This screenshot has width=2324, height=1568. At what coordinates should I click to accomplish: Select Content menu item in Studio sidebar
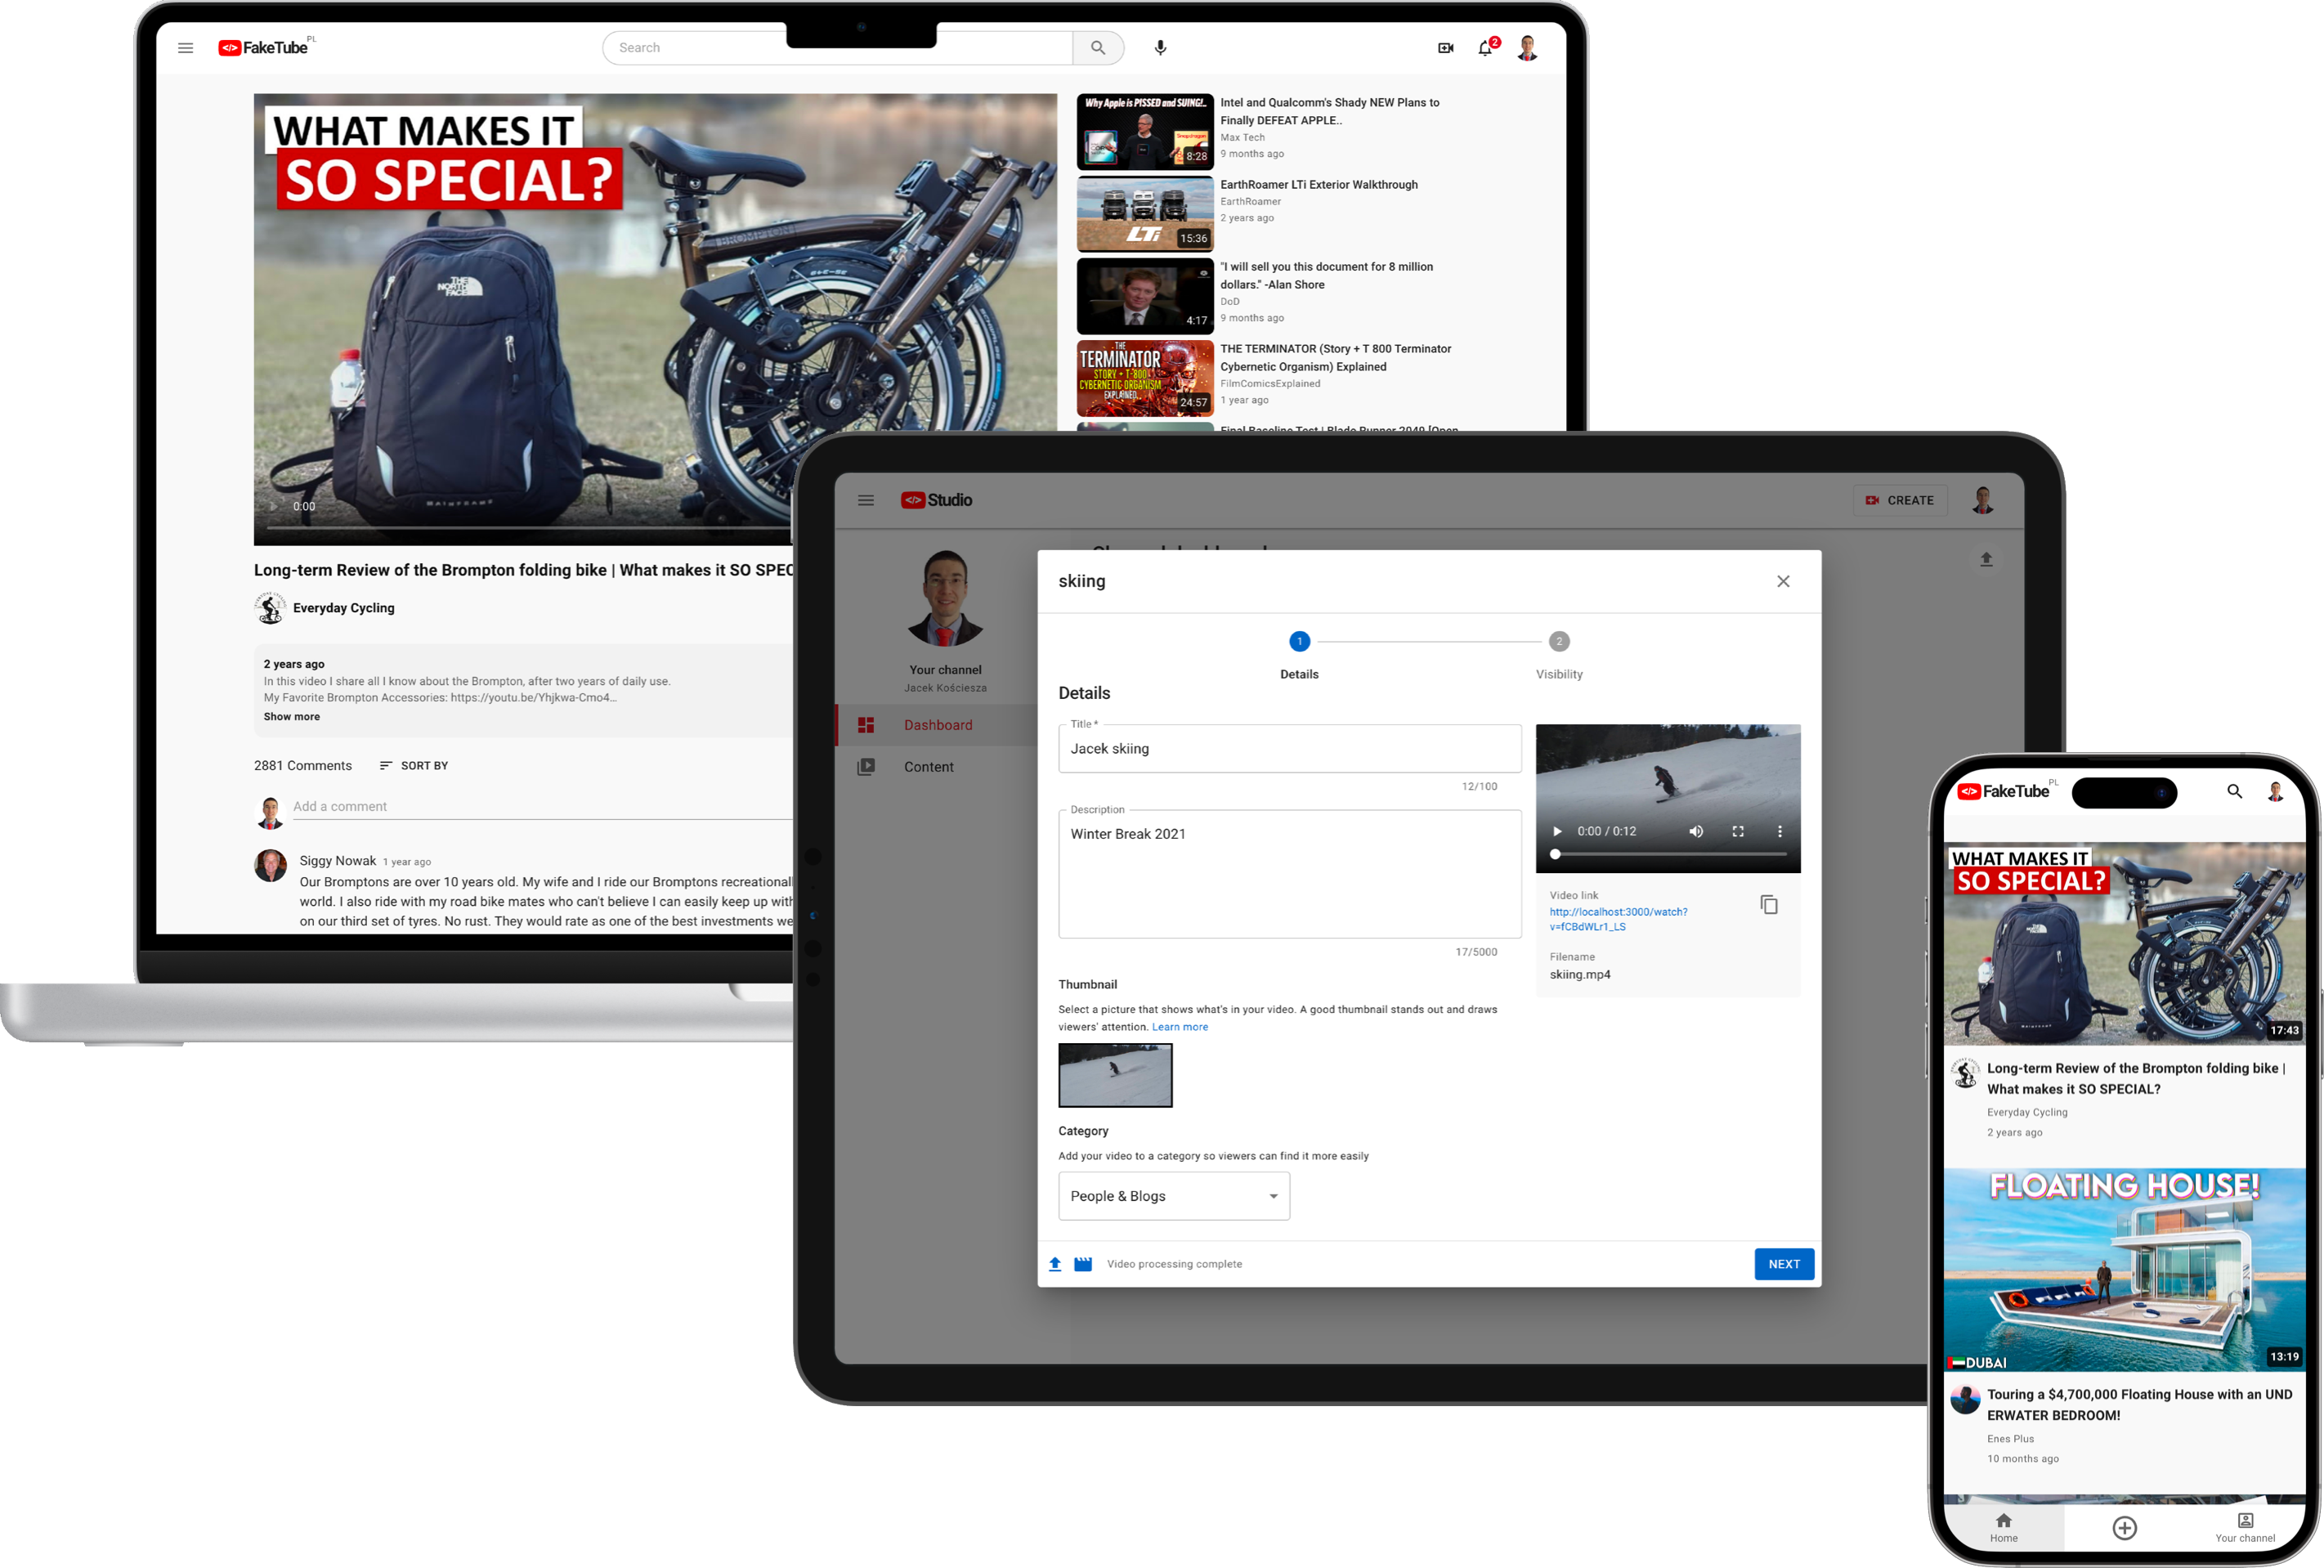(929, 767)
